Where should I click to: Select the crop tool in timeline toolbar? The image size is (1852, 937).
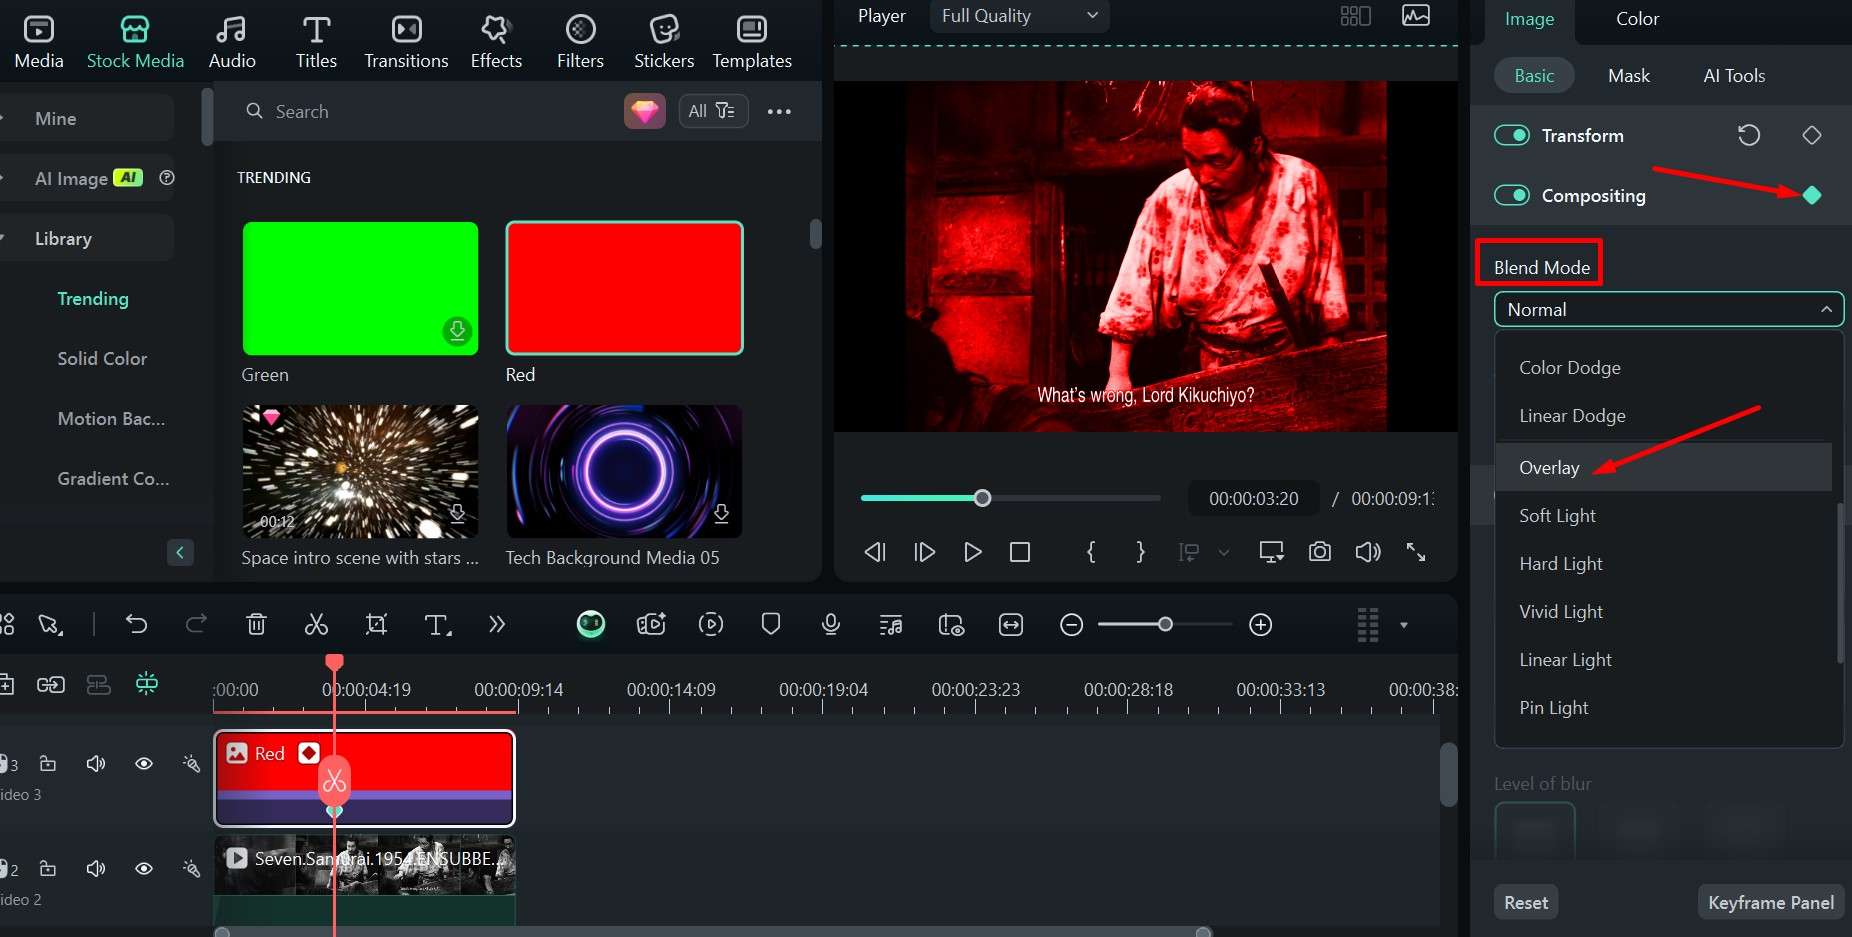[376, 625]
